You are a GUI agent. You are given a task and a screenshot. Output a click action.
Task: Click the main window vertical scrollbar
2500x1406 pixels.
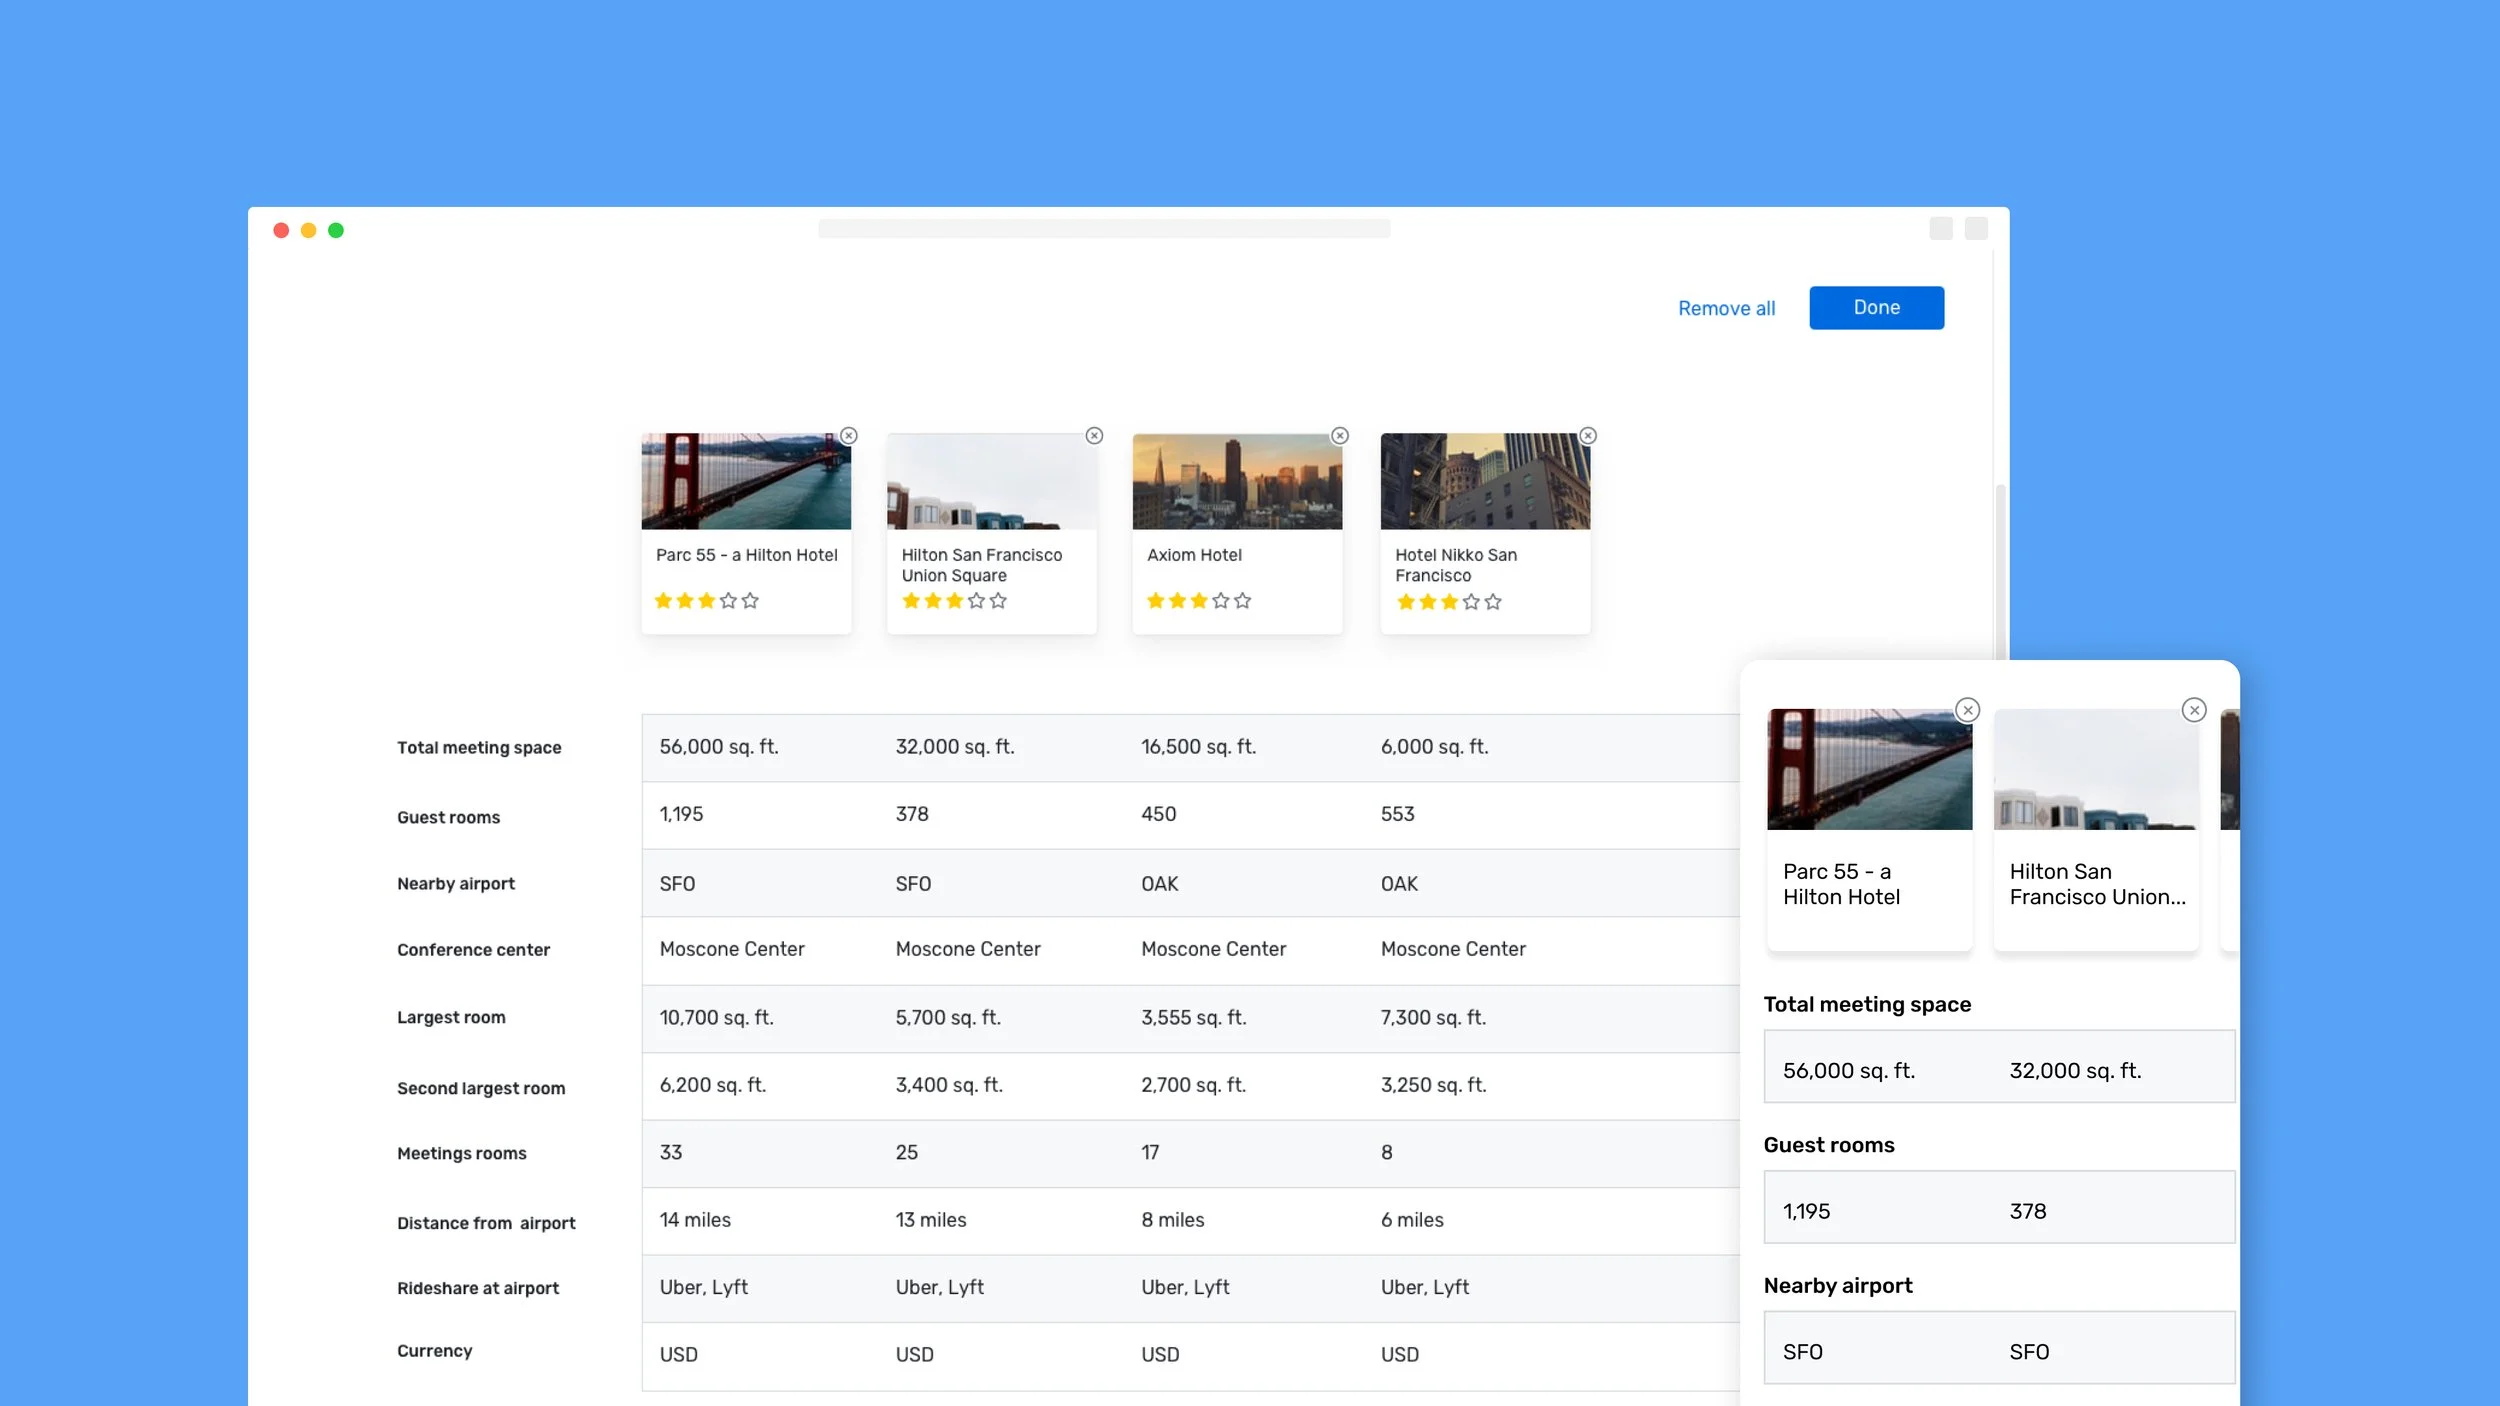pyautogui.click(x=2000, y=570)
